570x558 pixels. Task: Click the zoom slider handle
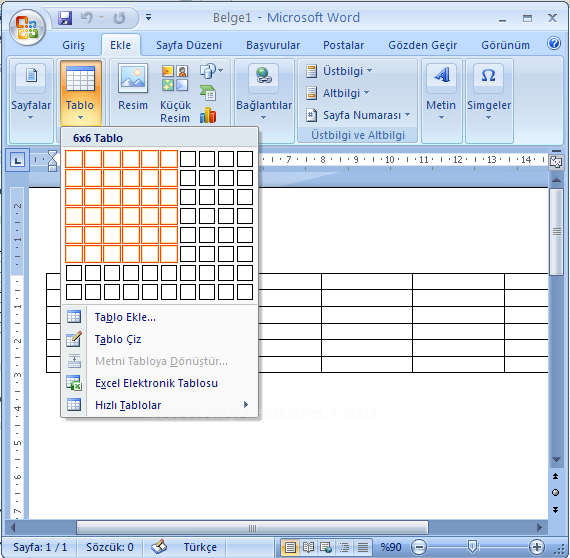pos(473,546)
